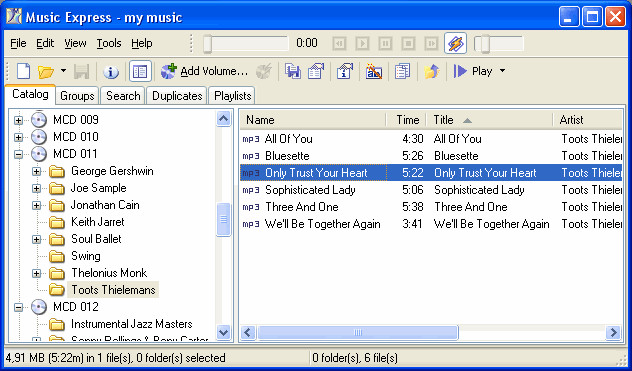Click the up-one-level folder arrow icon
This screenshot has height=371, width=632.
click(431, 71)
